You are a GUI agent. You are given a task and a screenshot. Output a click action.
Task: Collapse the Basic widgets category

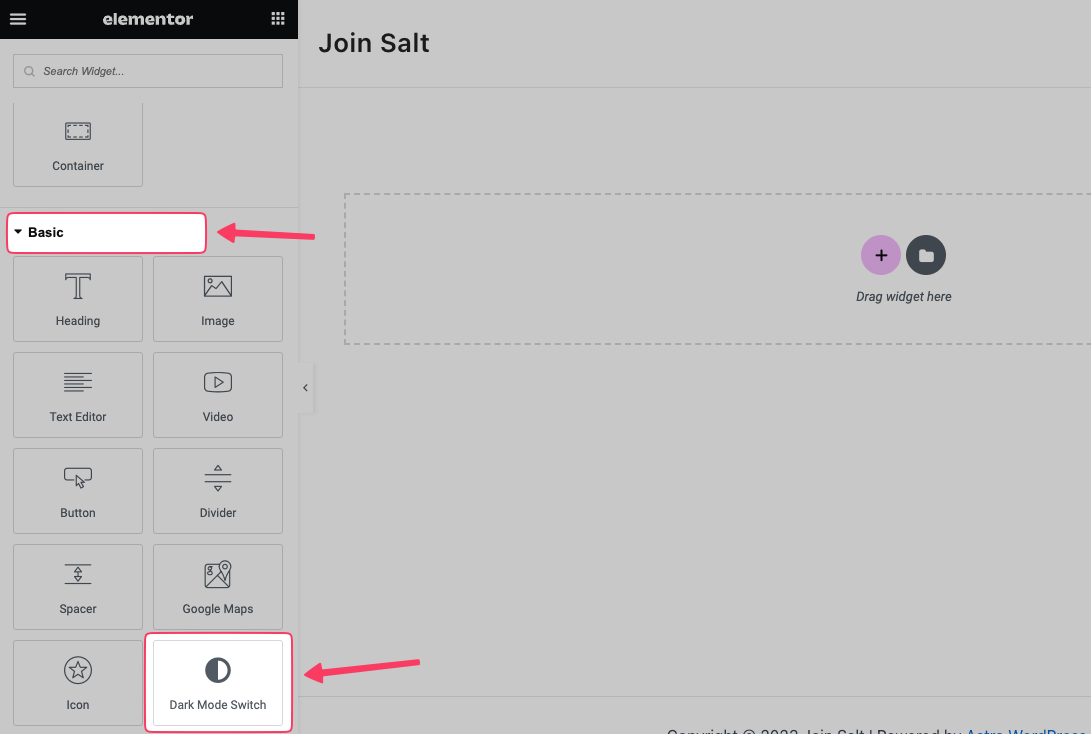pyautogui.click(x=106, y=232)
